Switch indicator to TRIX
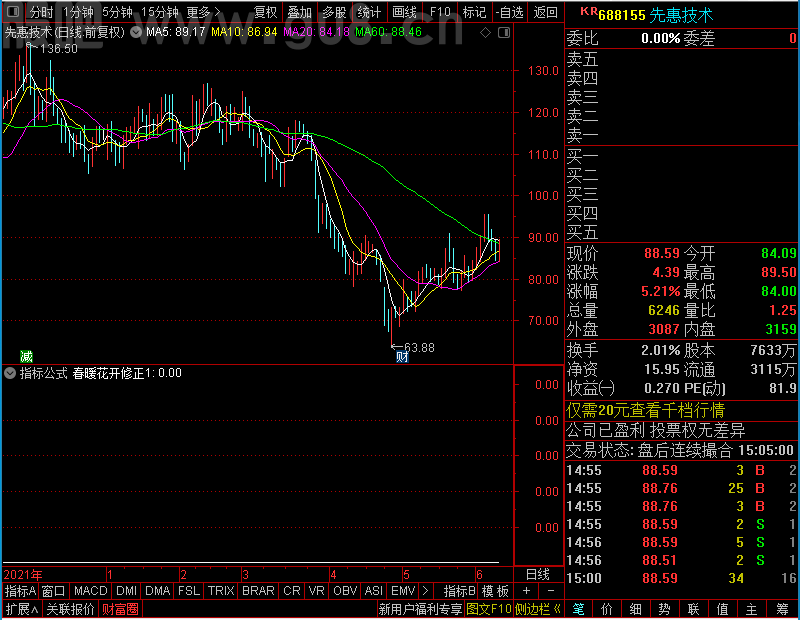Image resolution: width=800 pixels, height=620 pixels. point(220,591)
